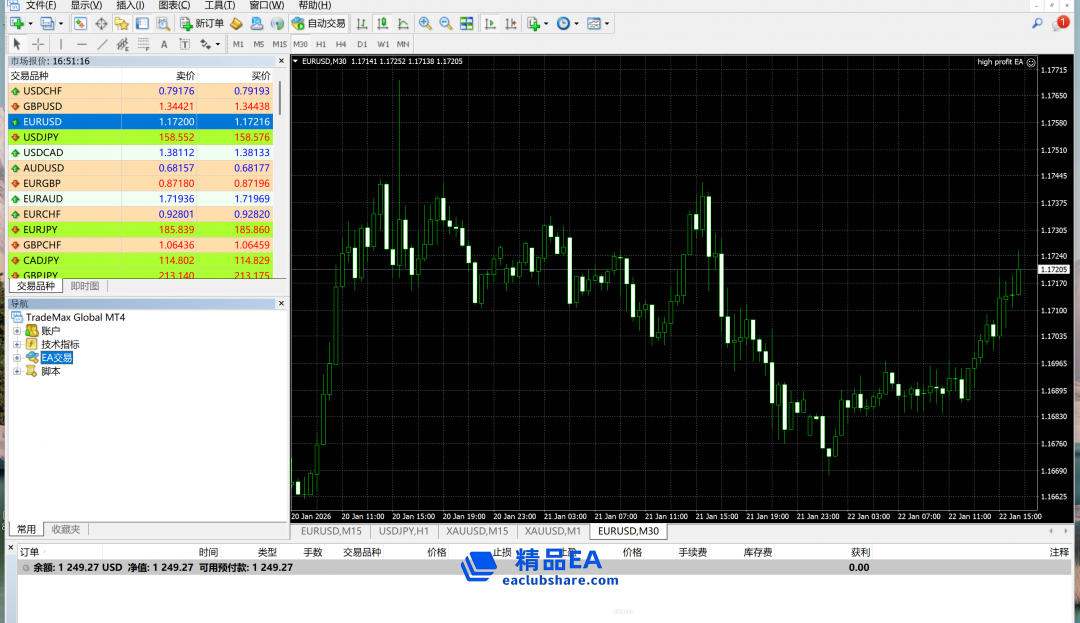This screenshot has height=623, width=1080.
Task: Open the chart periods clock dropdown arrow
Action: (x=576, y=23)
